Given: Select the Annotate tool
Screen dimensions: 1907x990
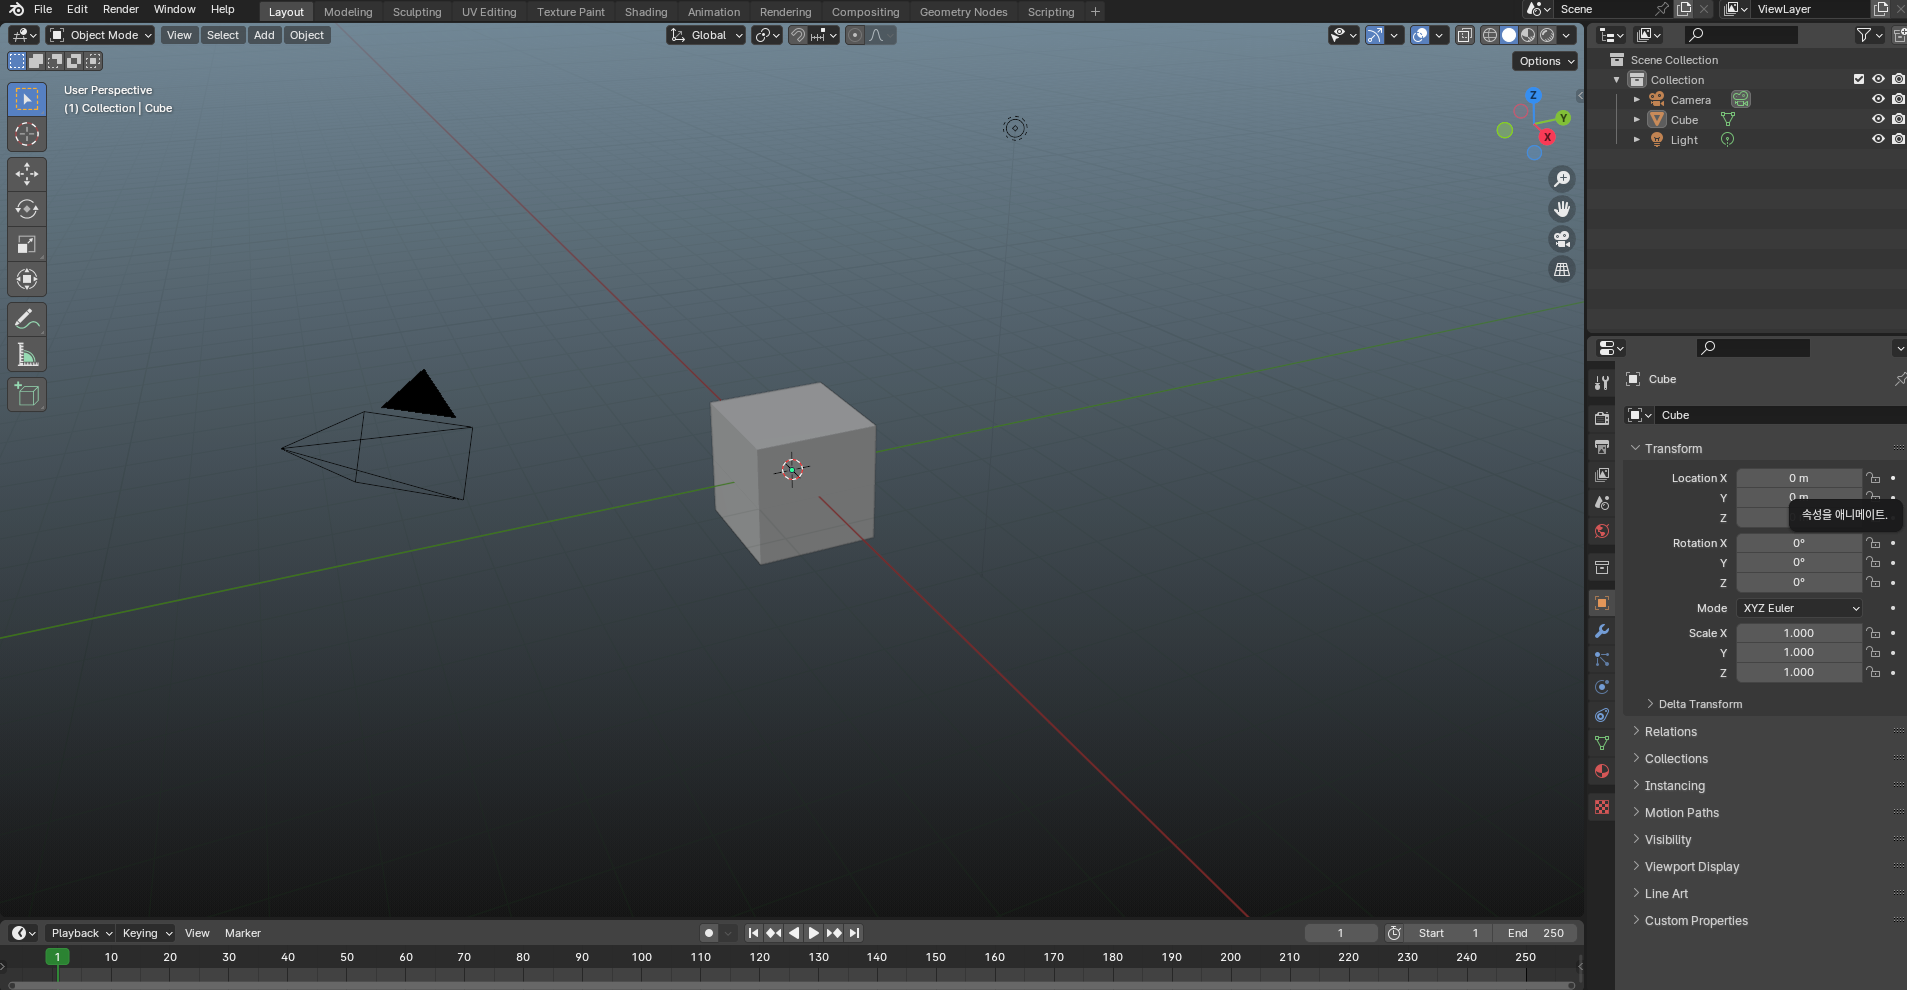Looking at the screenshot, I should click(x=27, y=320).
